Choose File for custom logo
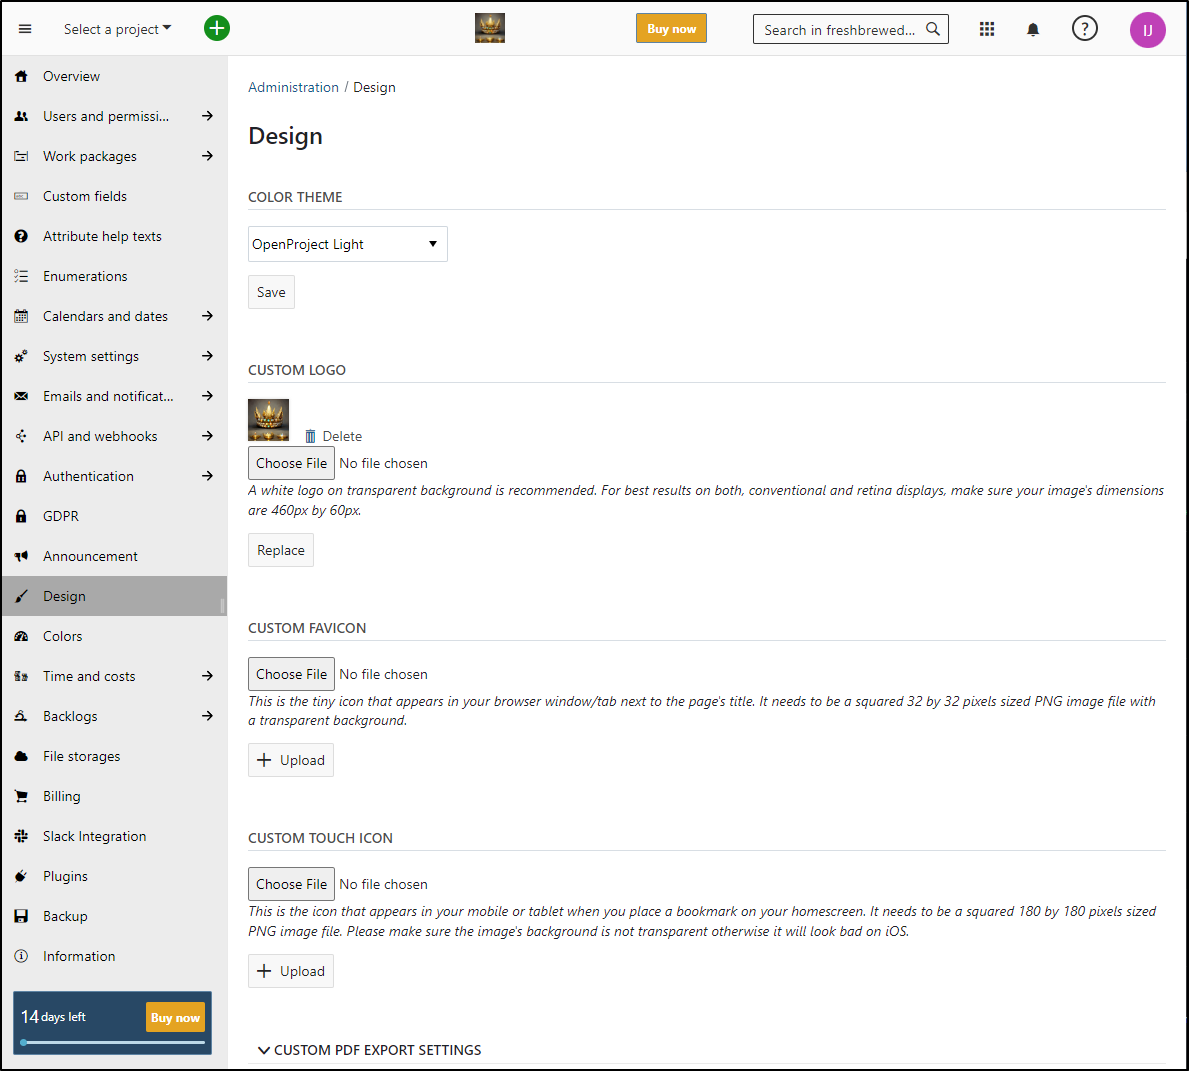 [291, 463]
